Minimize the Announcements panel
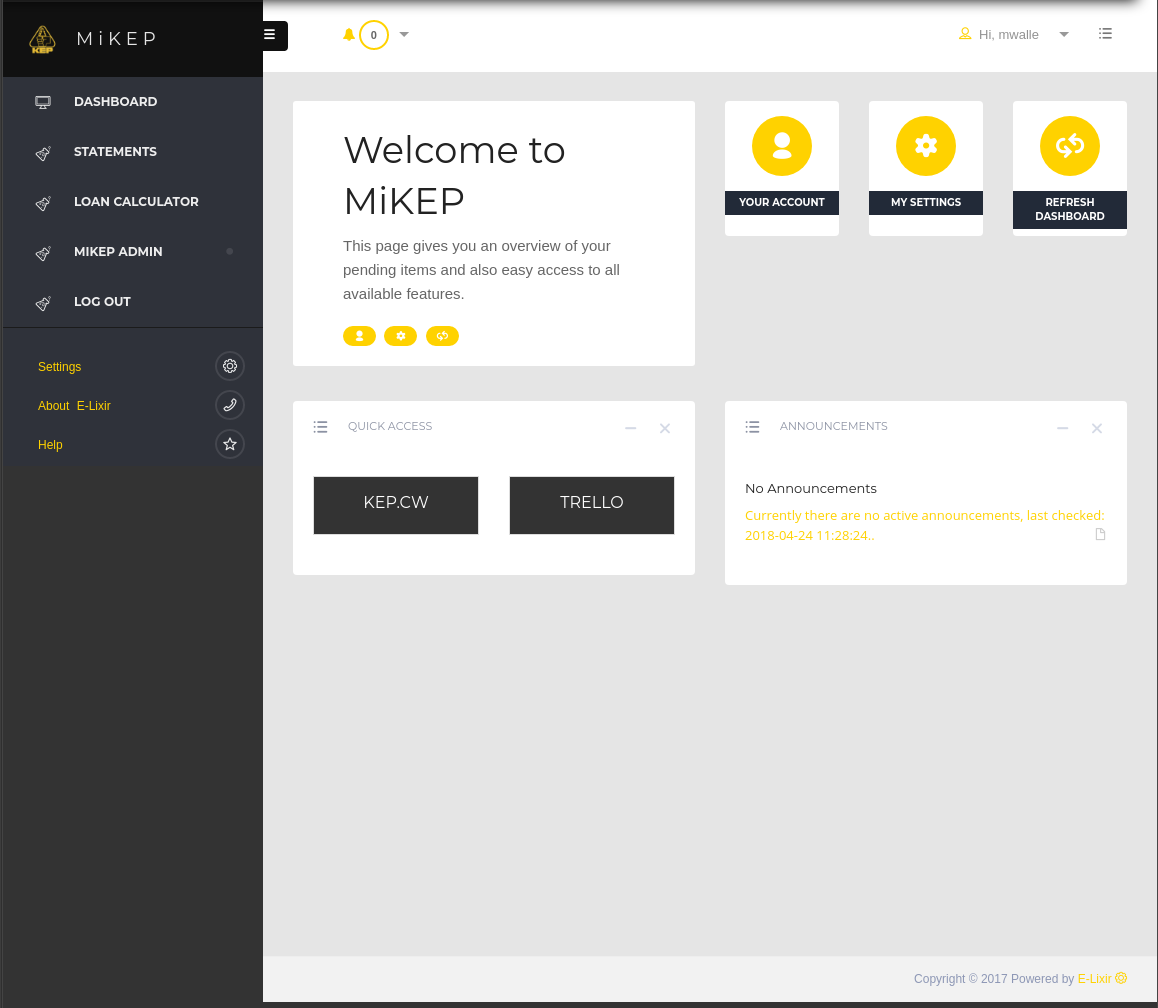 click(x=1063, y=428)
